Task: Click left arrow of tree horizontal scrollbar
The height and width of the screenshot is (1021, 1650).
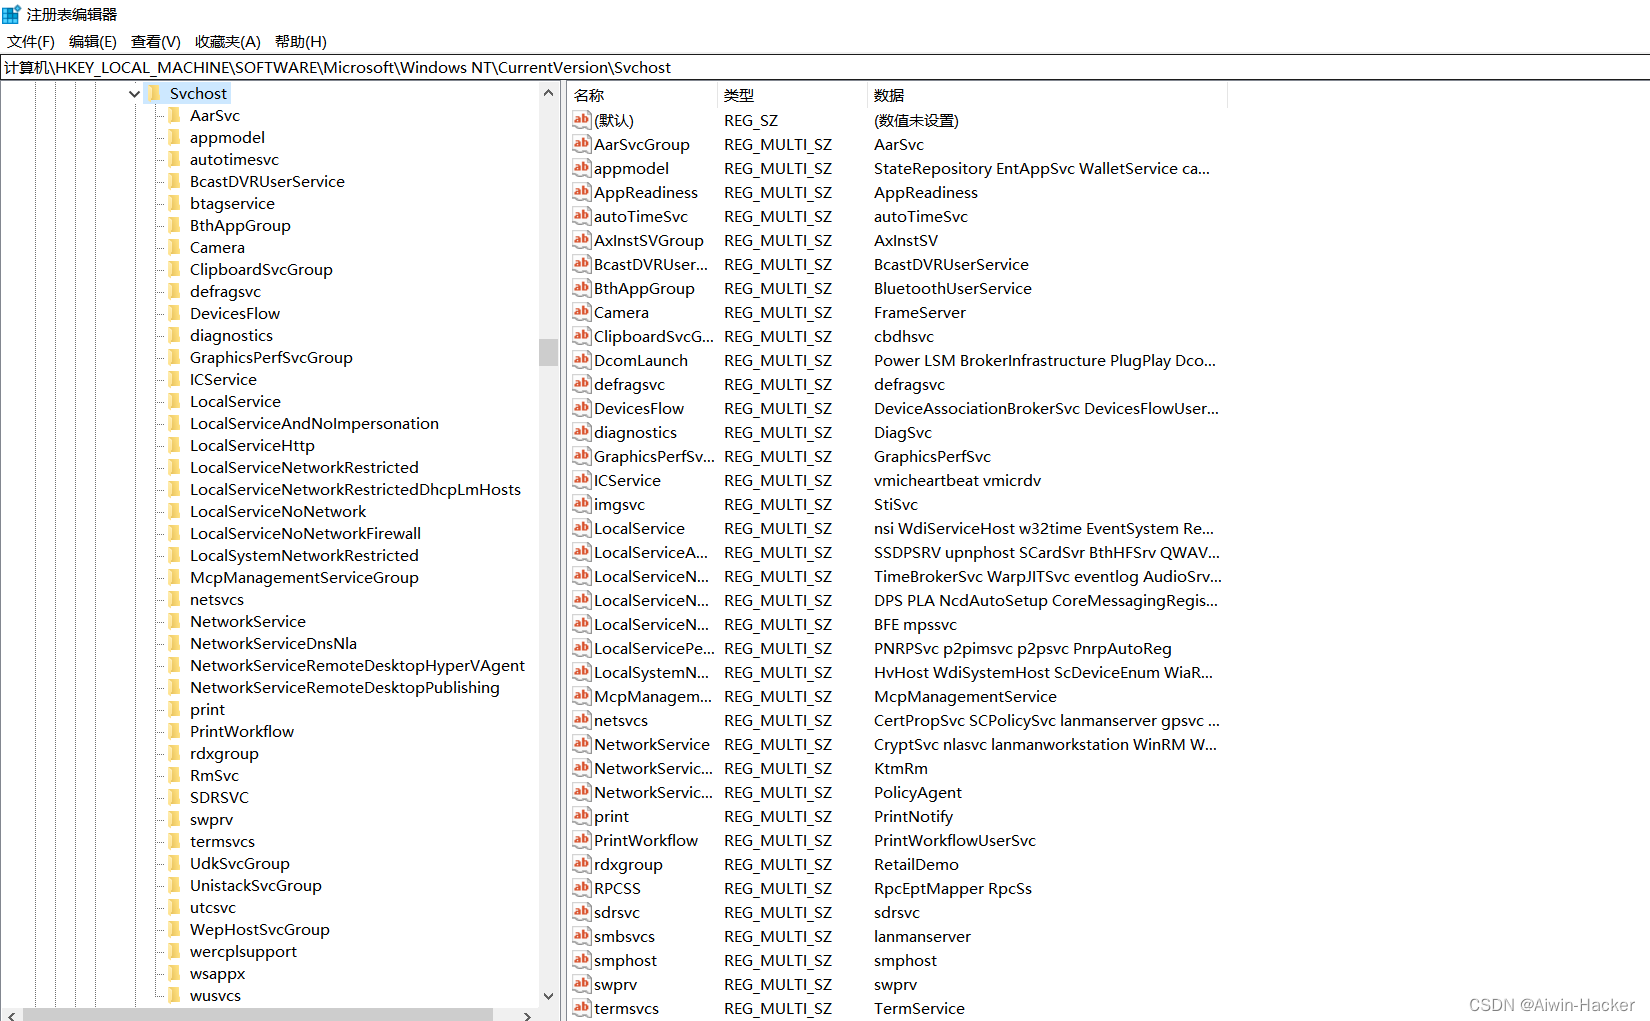Action: click(11, 1015)
